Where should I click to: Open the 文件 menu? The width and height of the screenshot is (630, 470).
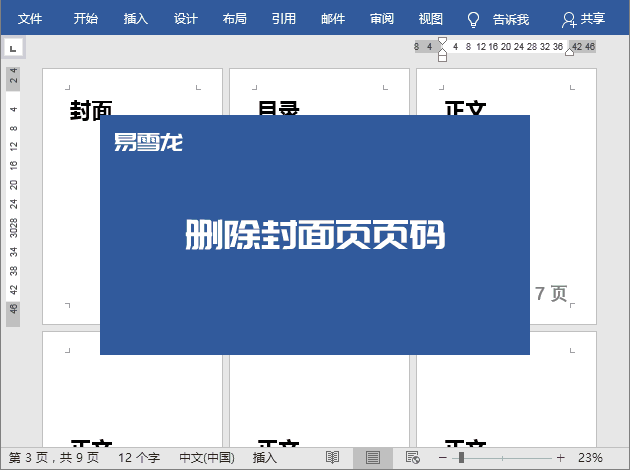pos(30,18)
